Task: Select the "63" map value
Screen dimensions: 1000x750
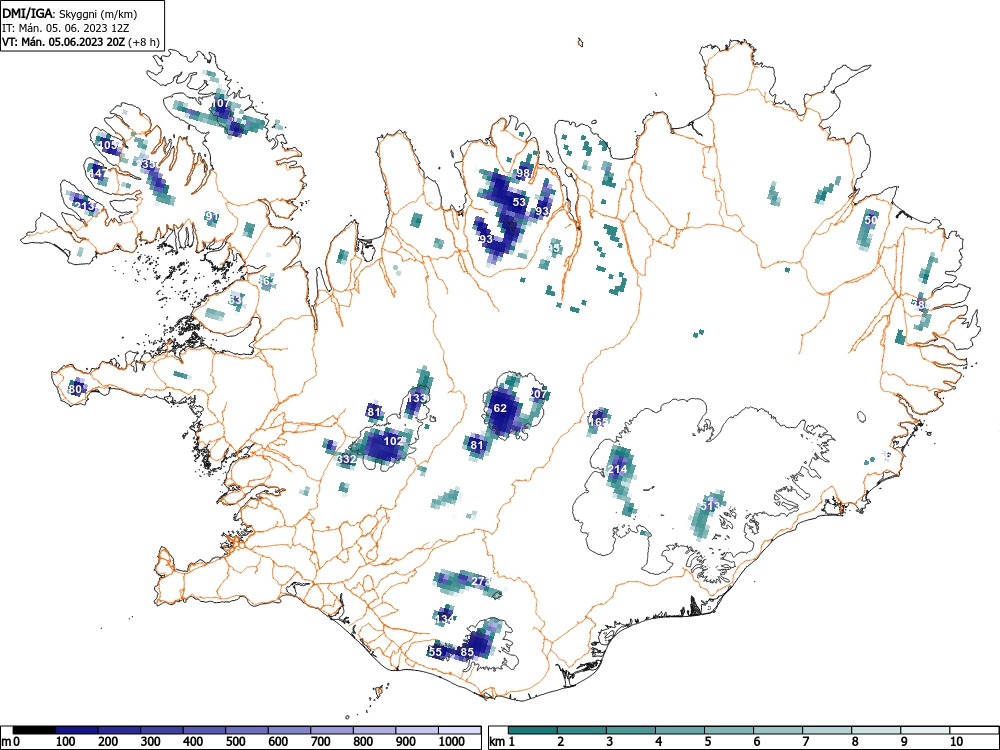Action: (x=235, y=299)
